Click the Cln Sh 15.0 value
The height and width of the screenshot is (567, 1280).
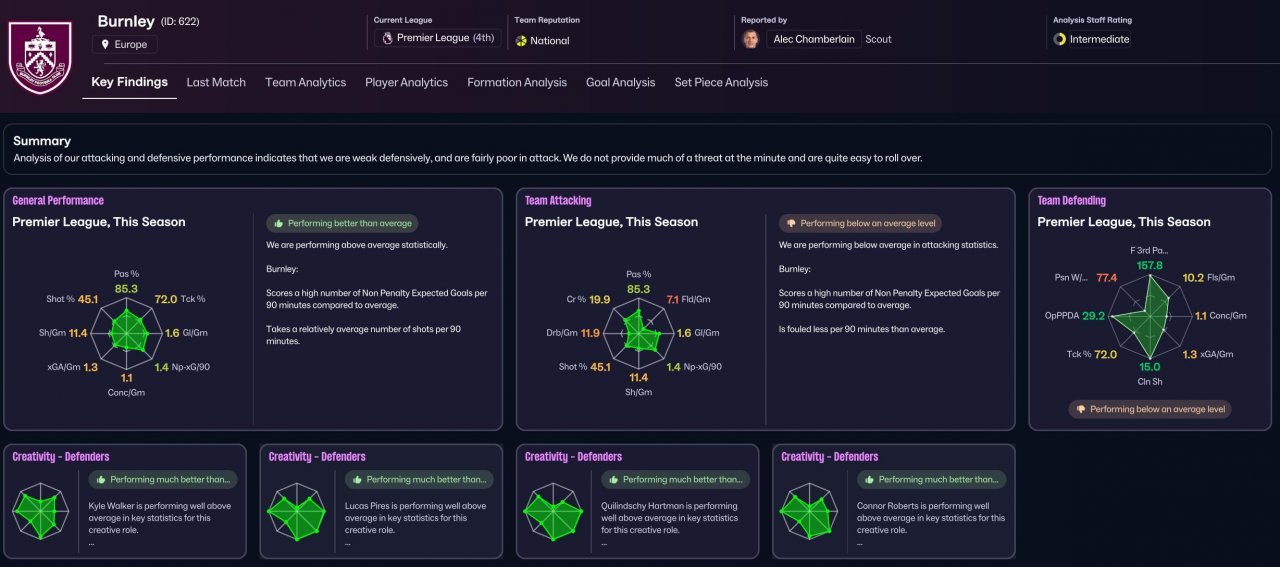1150,367
